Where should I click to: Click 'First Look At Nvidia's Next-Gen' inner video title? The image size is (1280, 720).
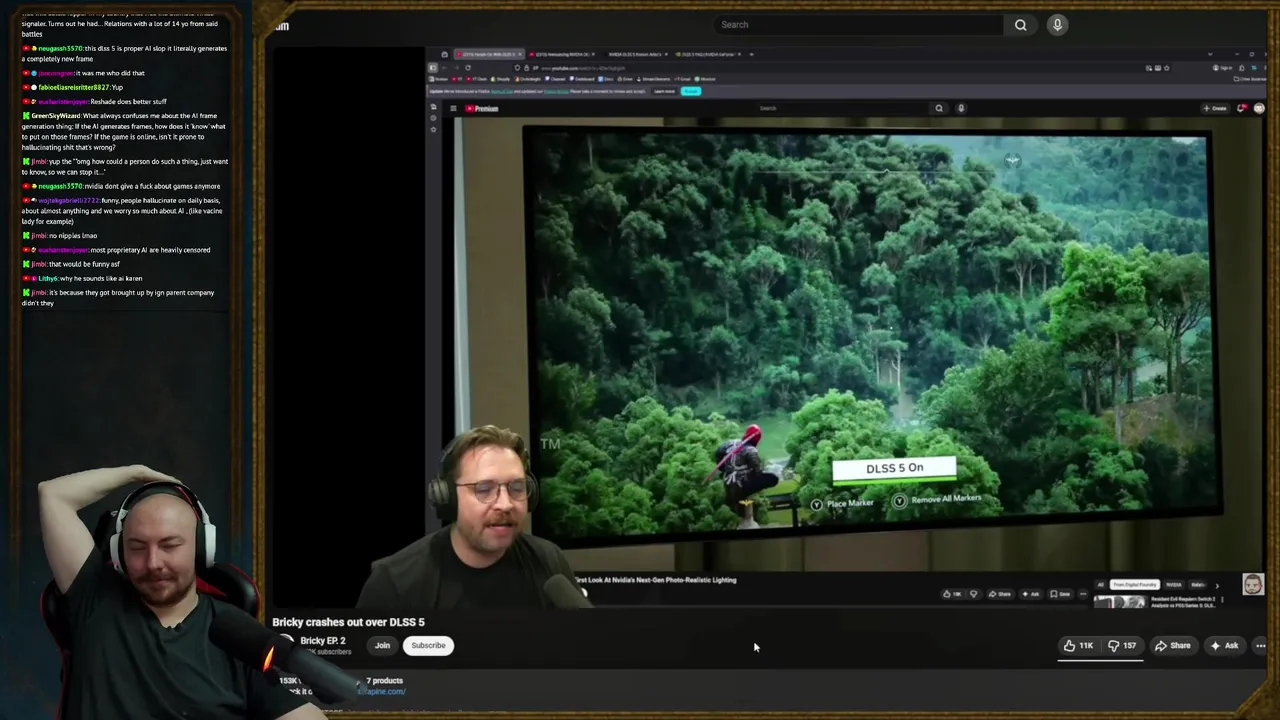click(x=656, y=580)
